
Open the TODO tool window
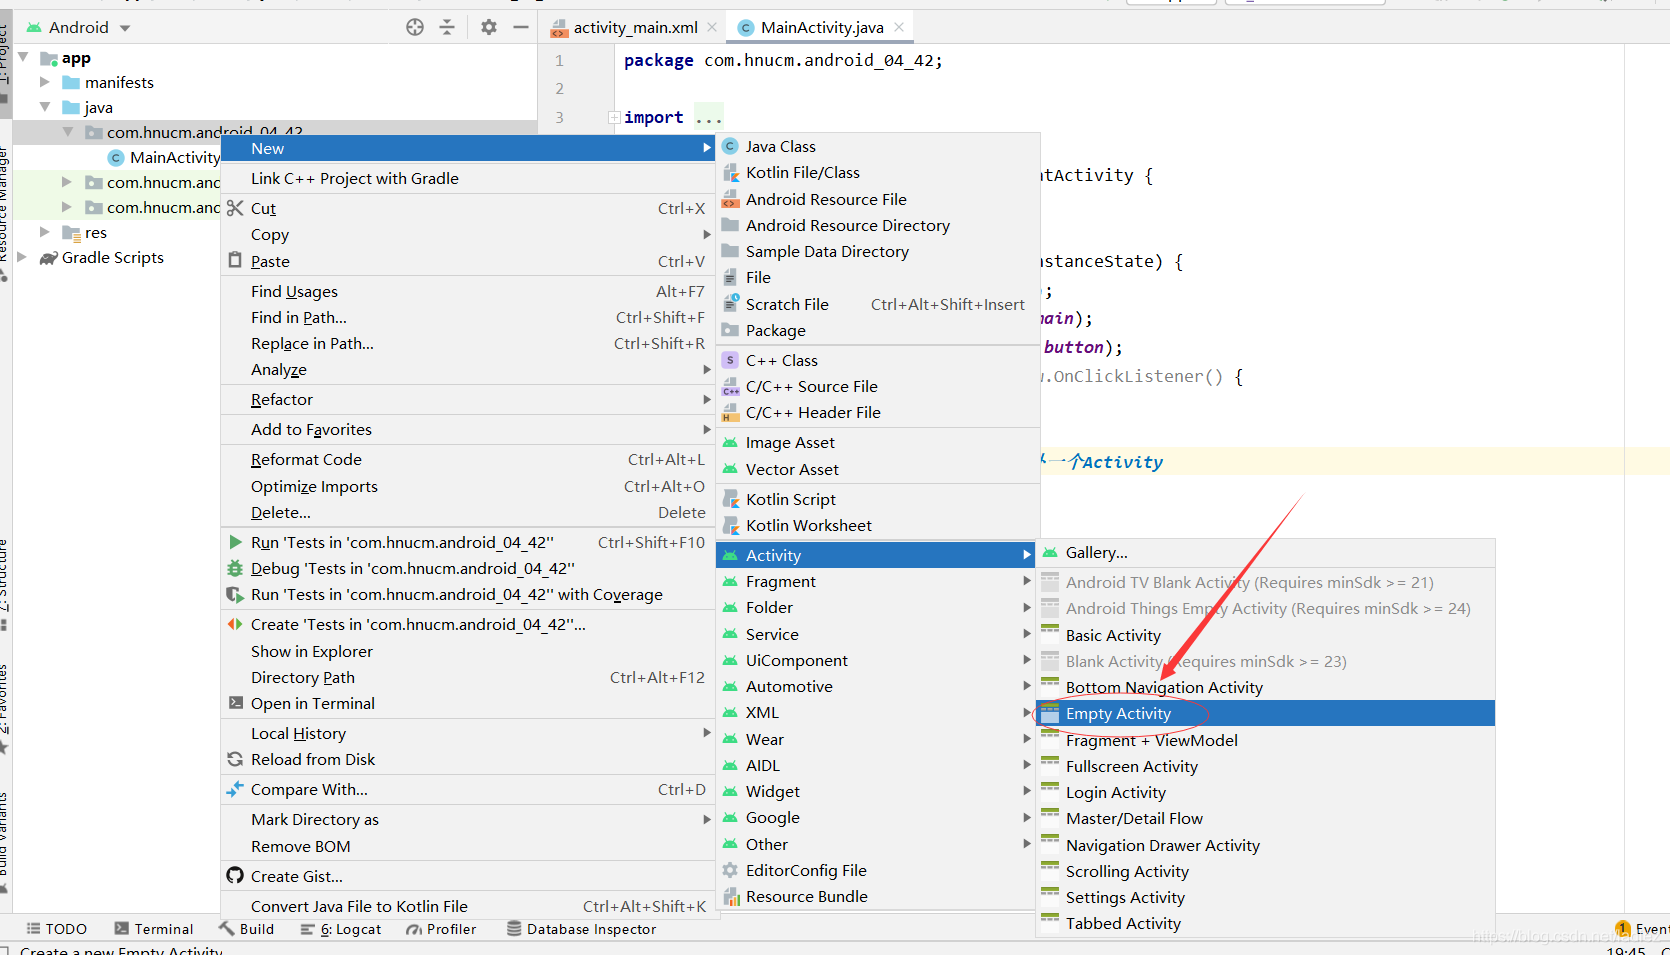tap(56, 929)
